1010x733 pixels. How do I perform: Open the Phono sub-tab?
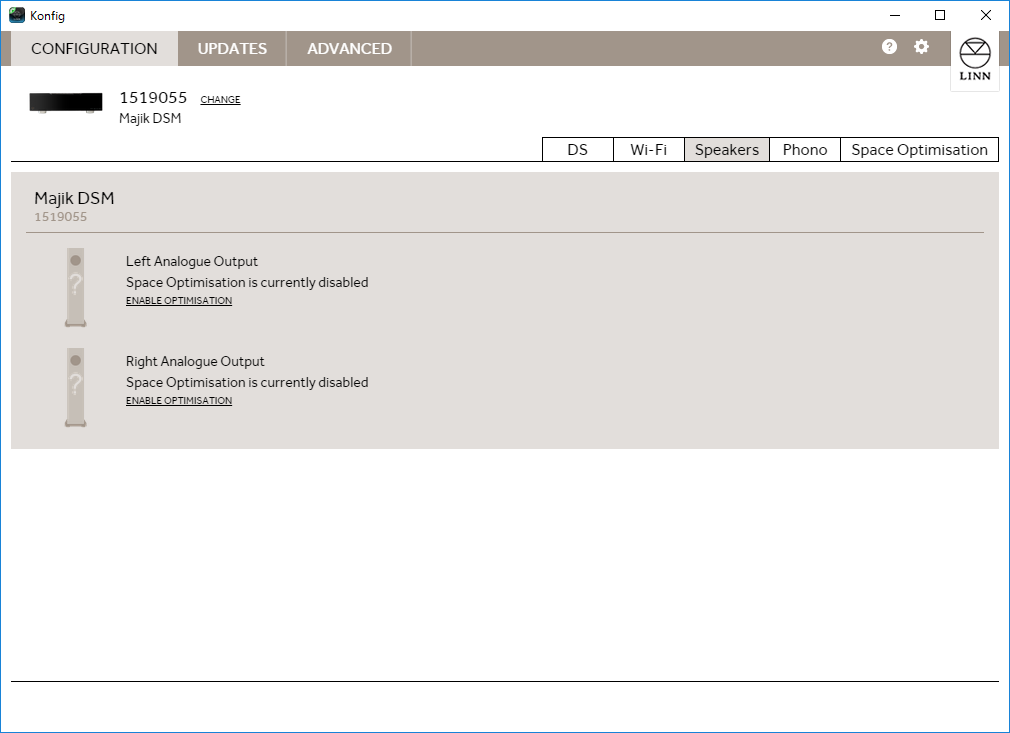coord(805,149)
